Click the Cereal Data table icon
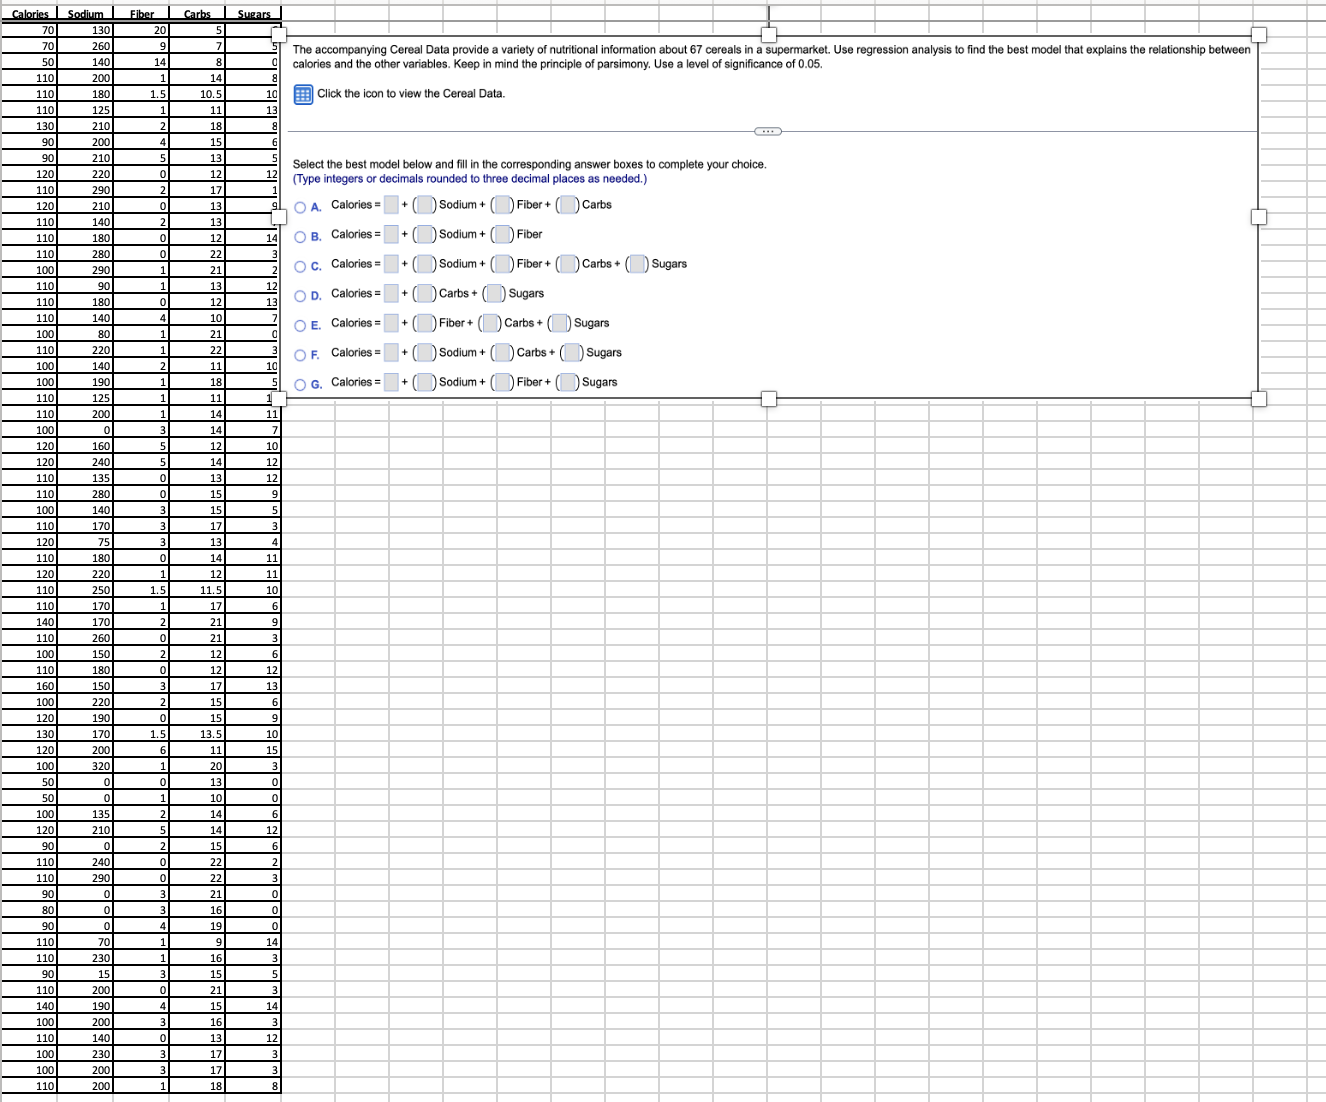Viewport: 1326px width, 1102px height. click(x=303, y=94)
